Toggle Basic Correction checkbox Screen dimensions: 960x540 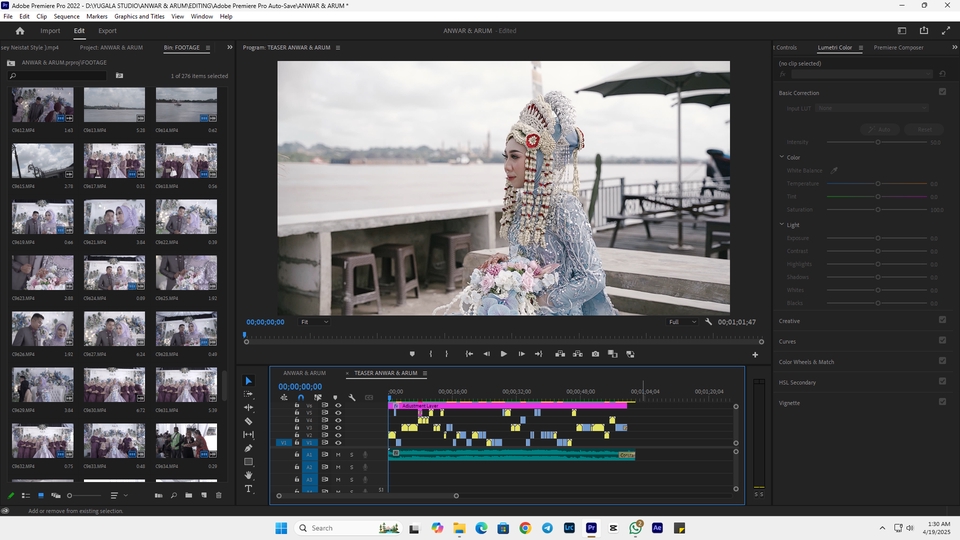pos(942,92)
